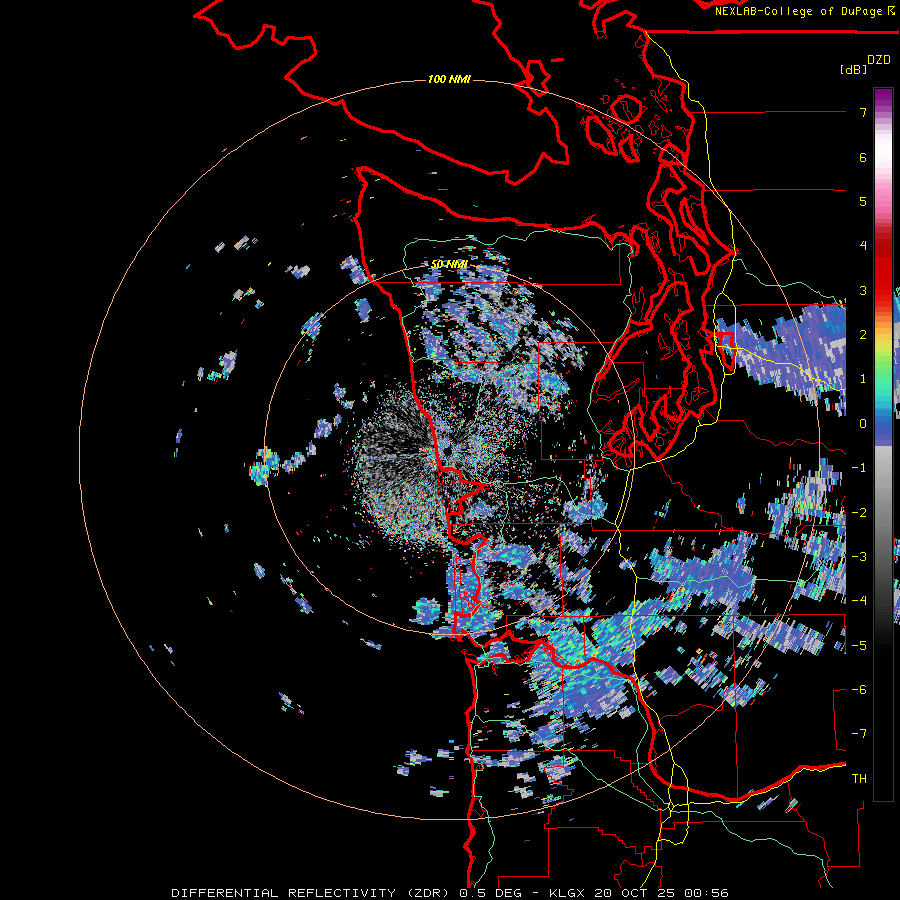This screenshot has height=900, width=900.
Task: Click the DIFFERENTIAL REFLECTIVITY (ZDR) caption text
Action: click(x=313, y=893)
